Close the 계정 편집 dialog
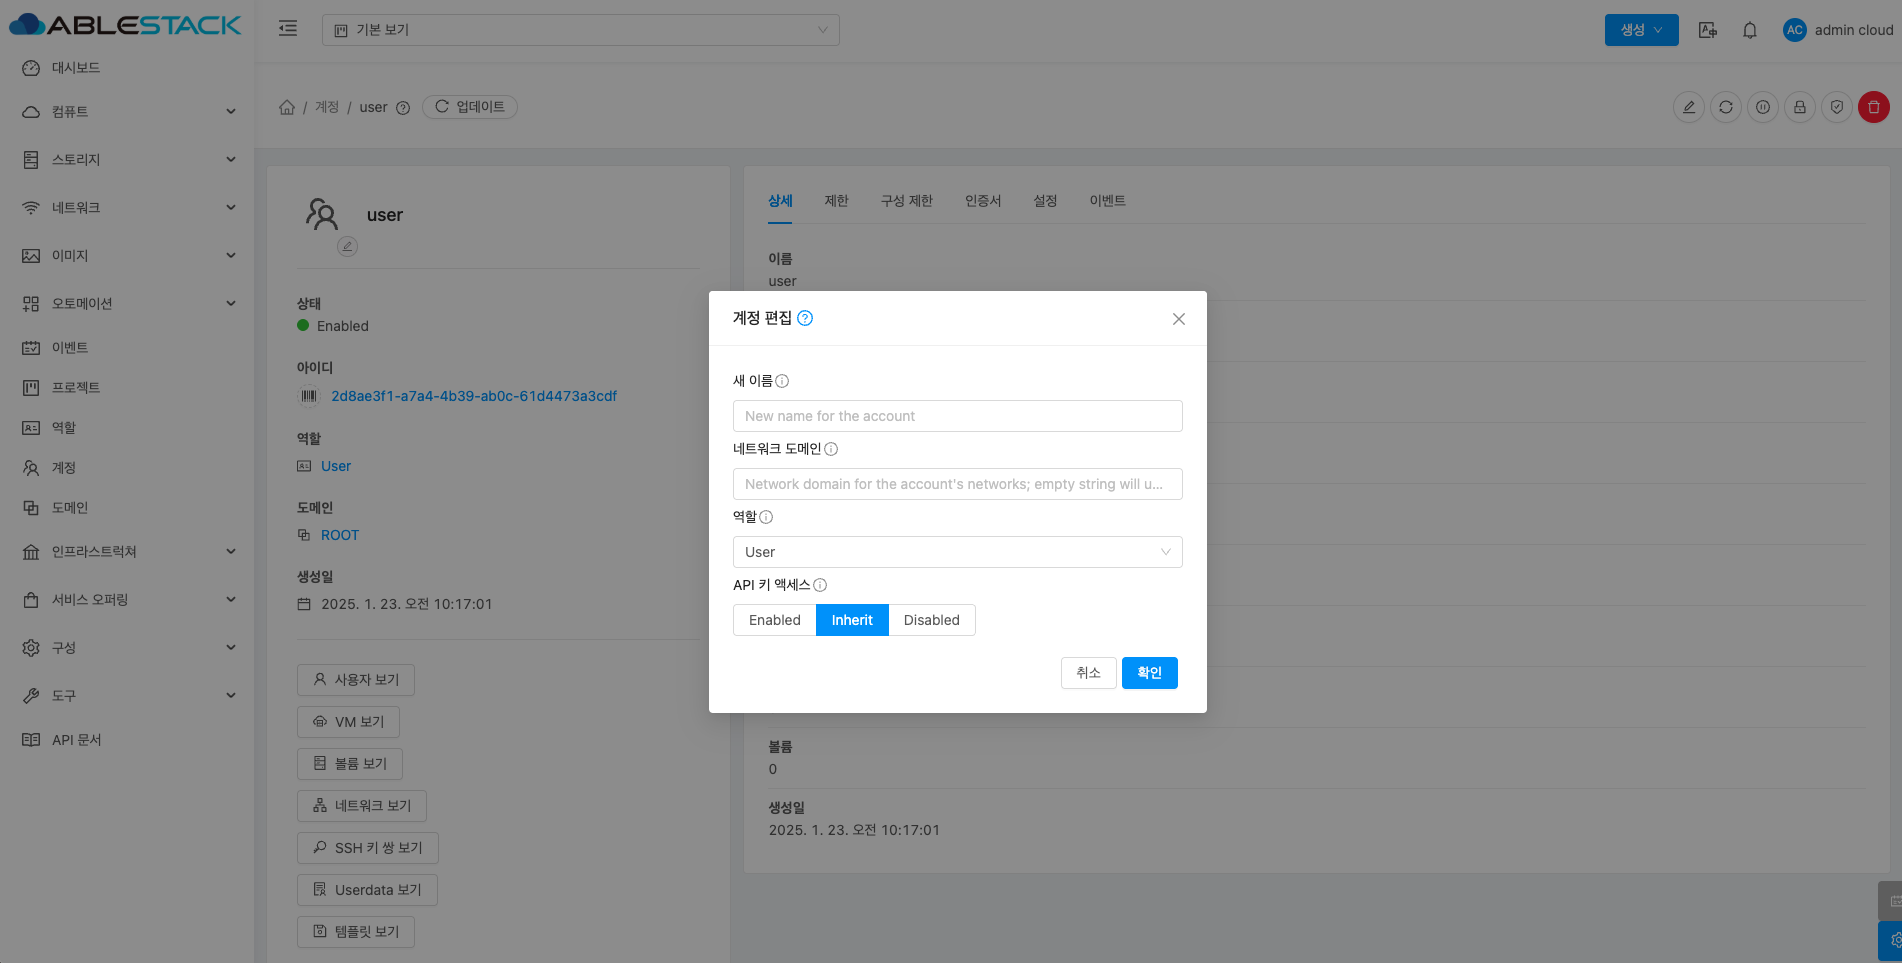Screen dimensions: 1902x963 tap(1178, 319)
